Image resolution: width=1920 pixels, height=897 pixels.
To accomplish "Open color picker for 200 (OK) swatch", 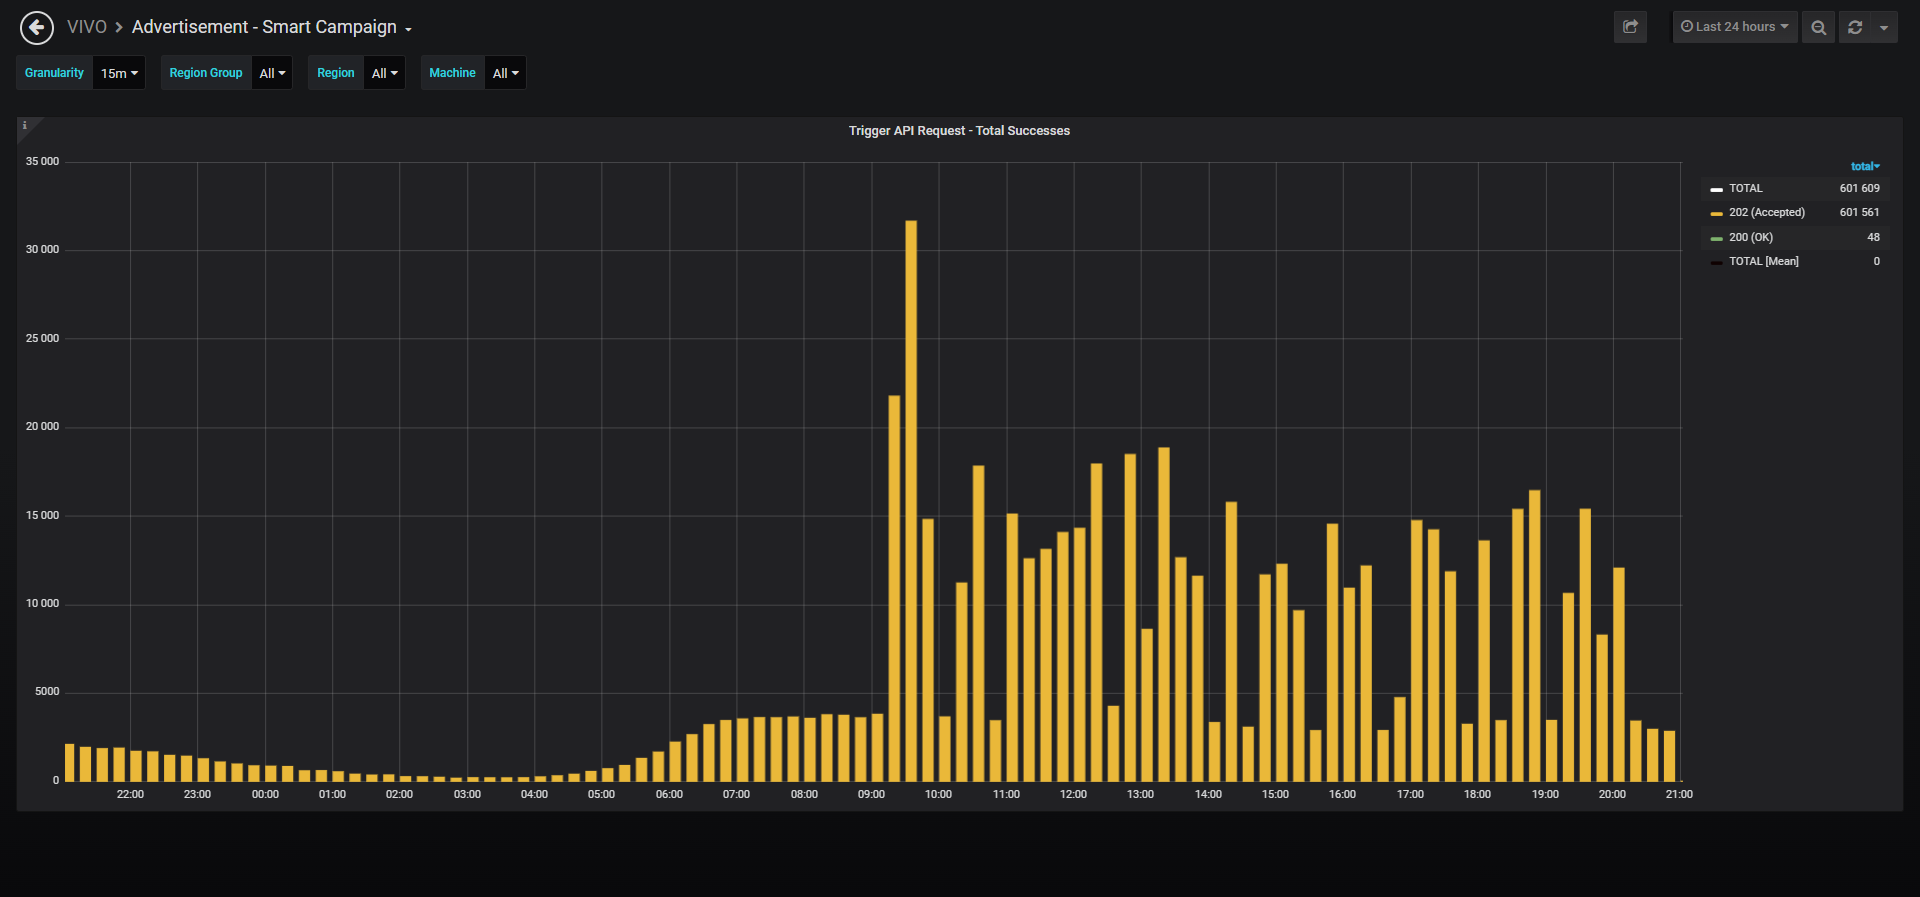I will [1716, 238].
